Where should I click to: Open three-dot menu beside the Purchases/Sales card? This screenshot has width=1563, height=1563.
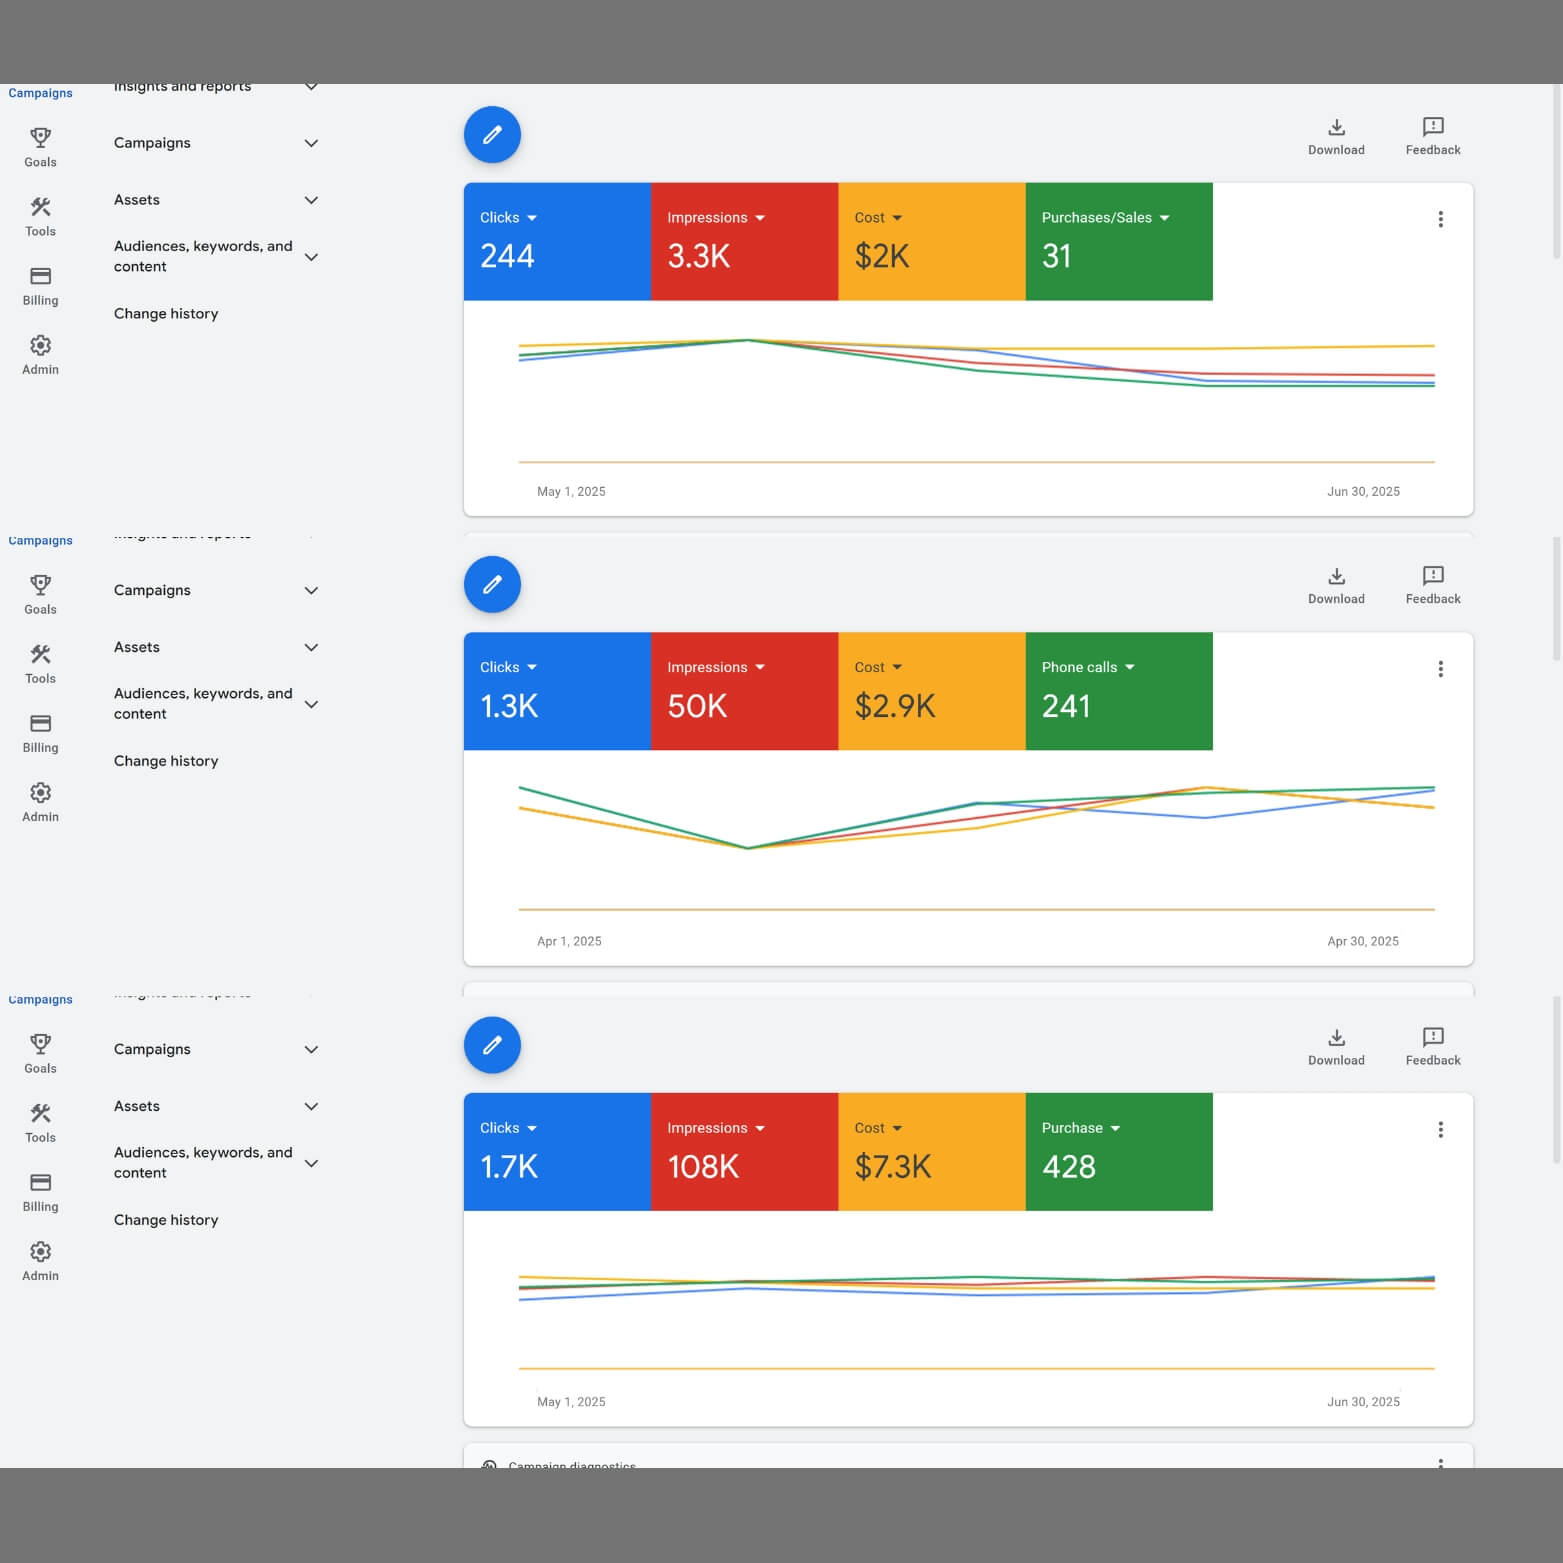1440,219
